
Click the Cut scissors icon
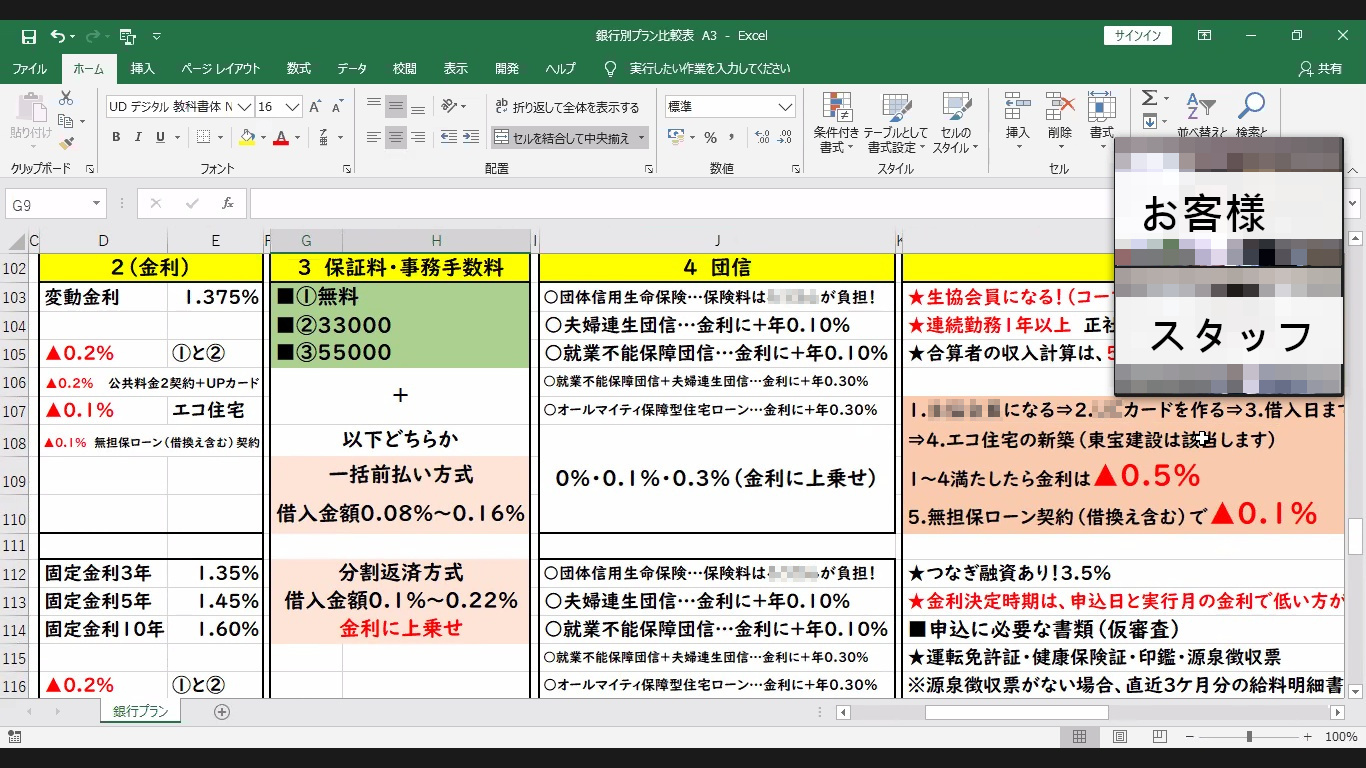pos(66,98)
